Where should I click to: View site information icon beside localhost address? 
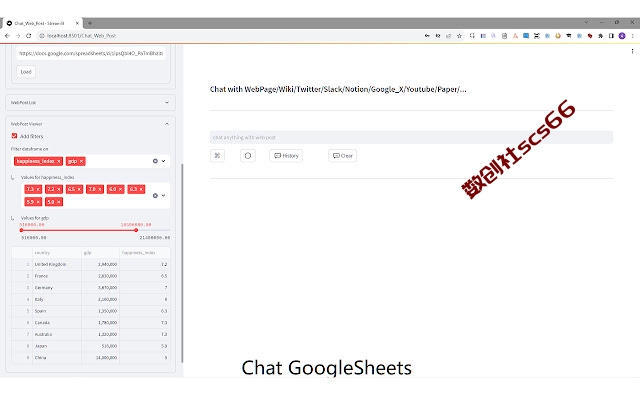pos(42,36)
